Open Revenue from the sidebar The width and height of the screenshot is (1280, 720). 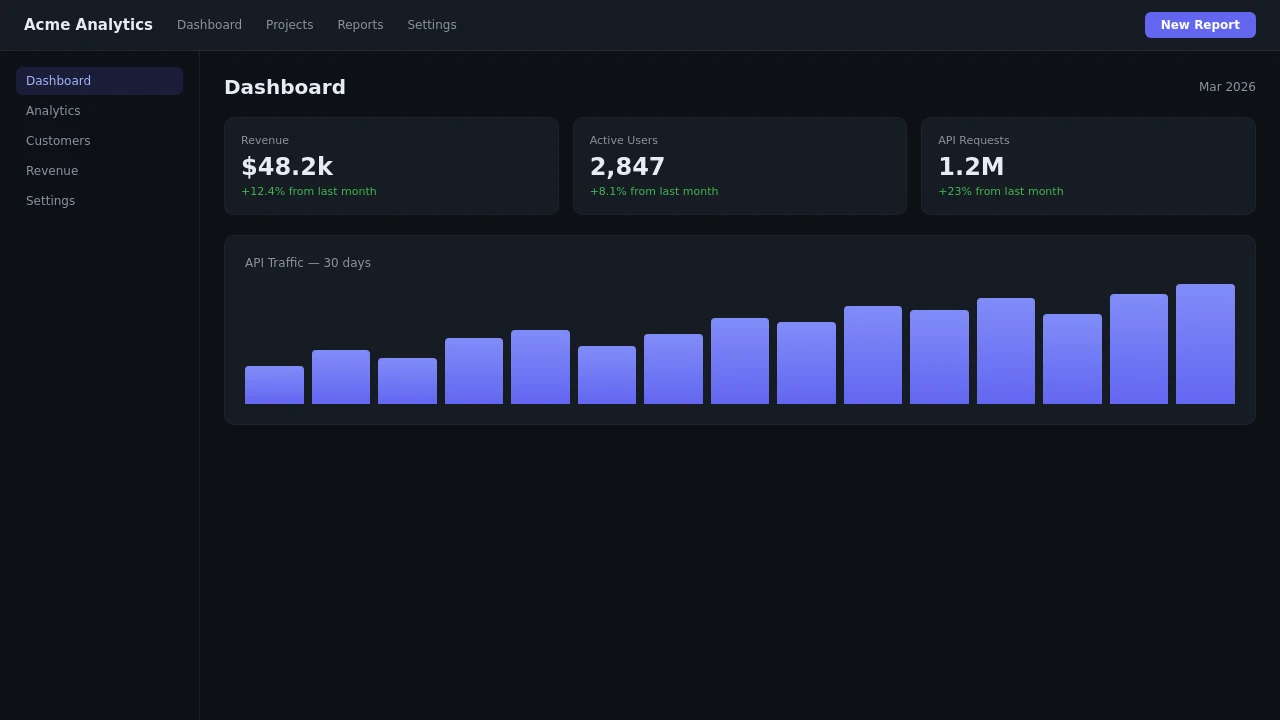tap(52, 170)
